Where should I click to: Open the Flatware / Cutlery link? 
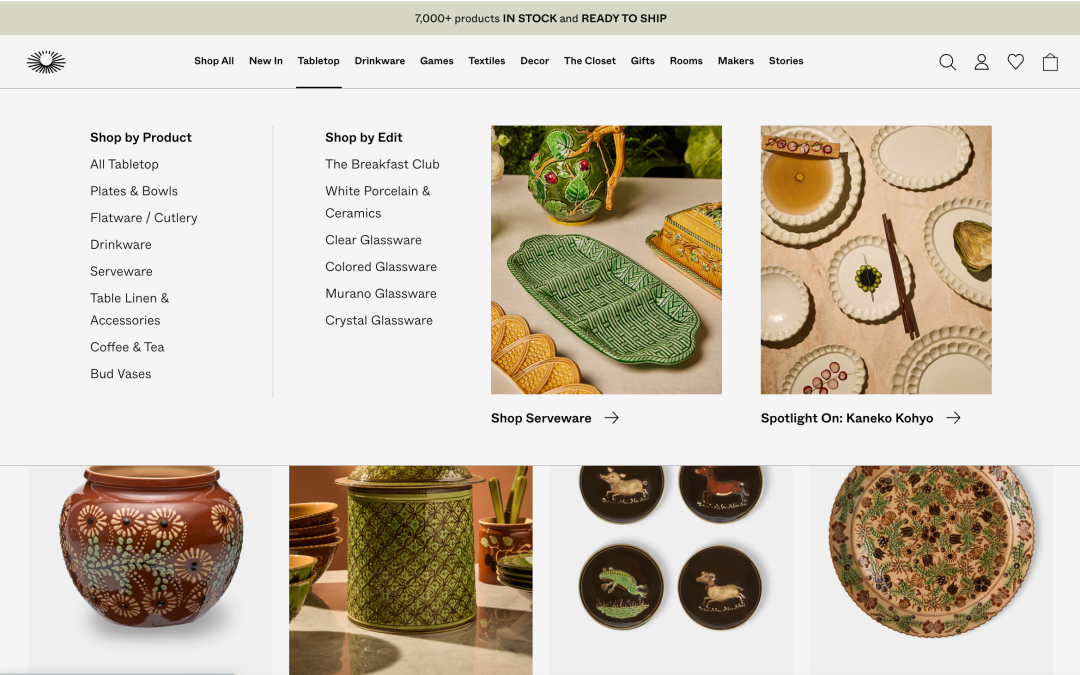(143, 218)
